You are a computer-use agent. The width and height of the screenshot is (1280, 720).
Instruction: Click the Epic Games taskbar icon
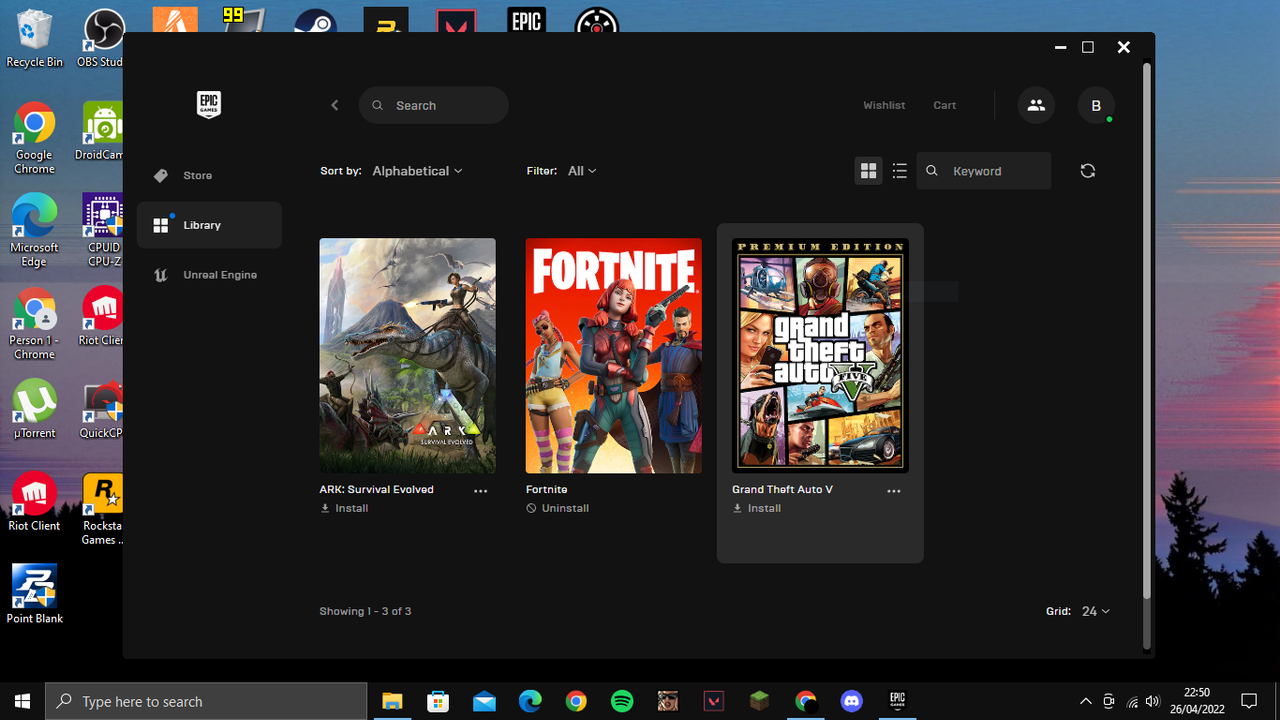(898, 701)
